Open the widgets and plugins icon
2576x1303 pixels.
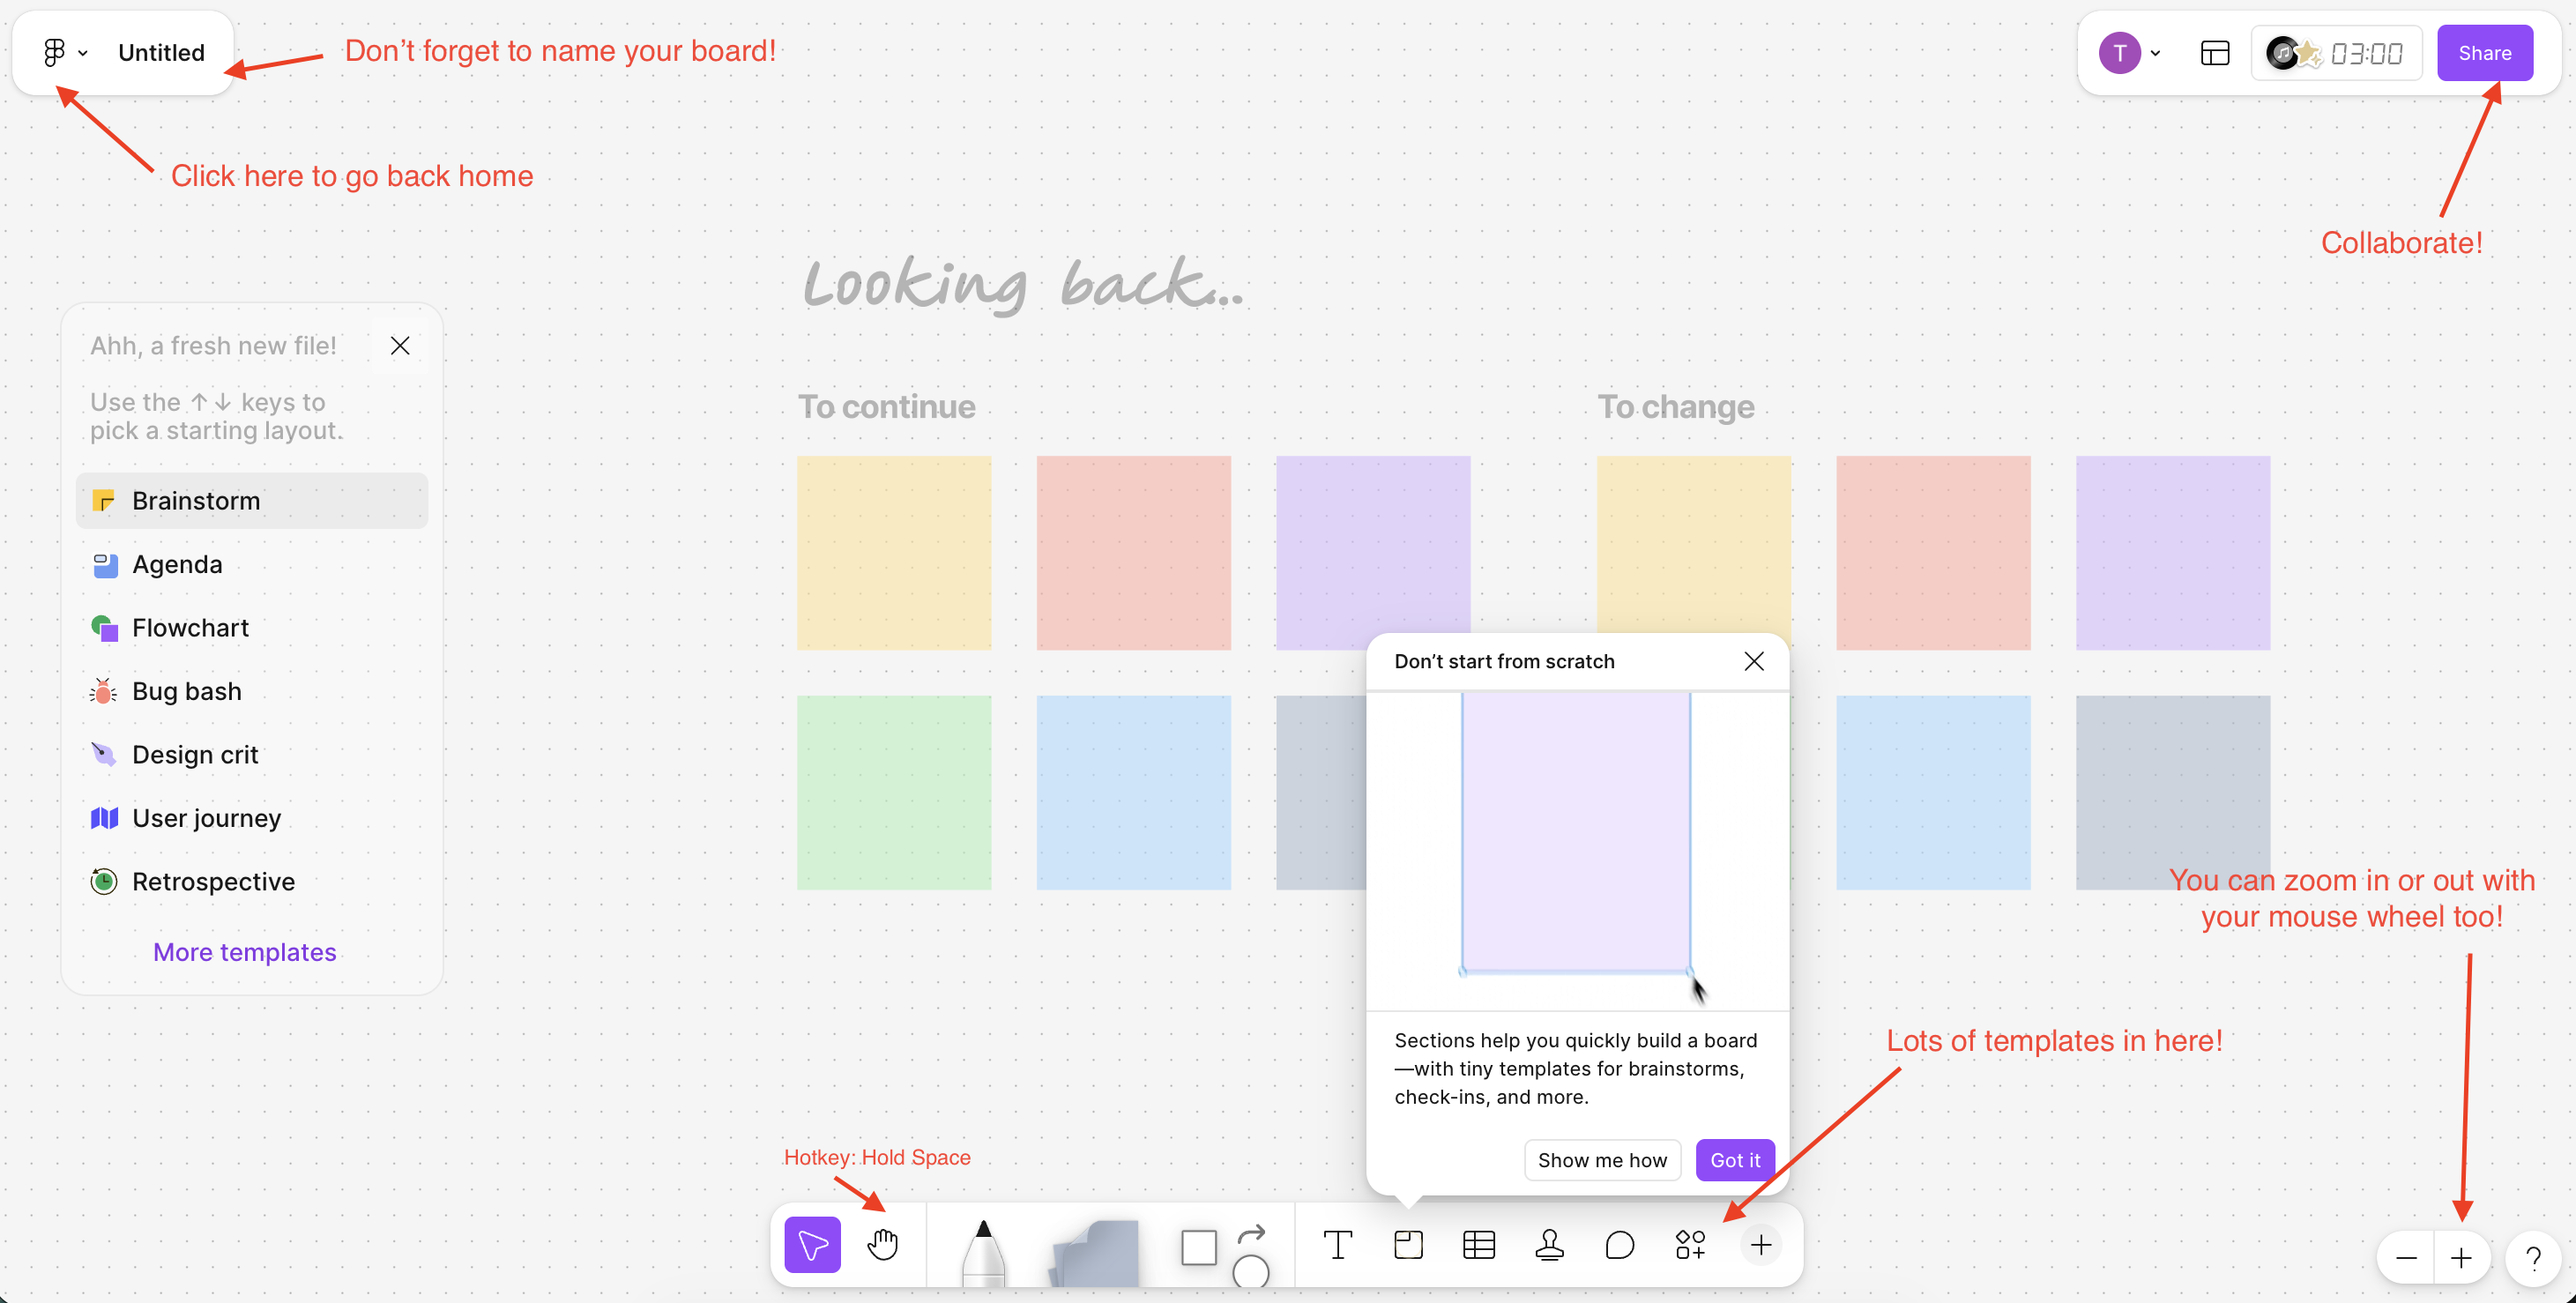click(x=1690, y=1245)
